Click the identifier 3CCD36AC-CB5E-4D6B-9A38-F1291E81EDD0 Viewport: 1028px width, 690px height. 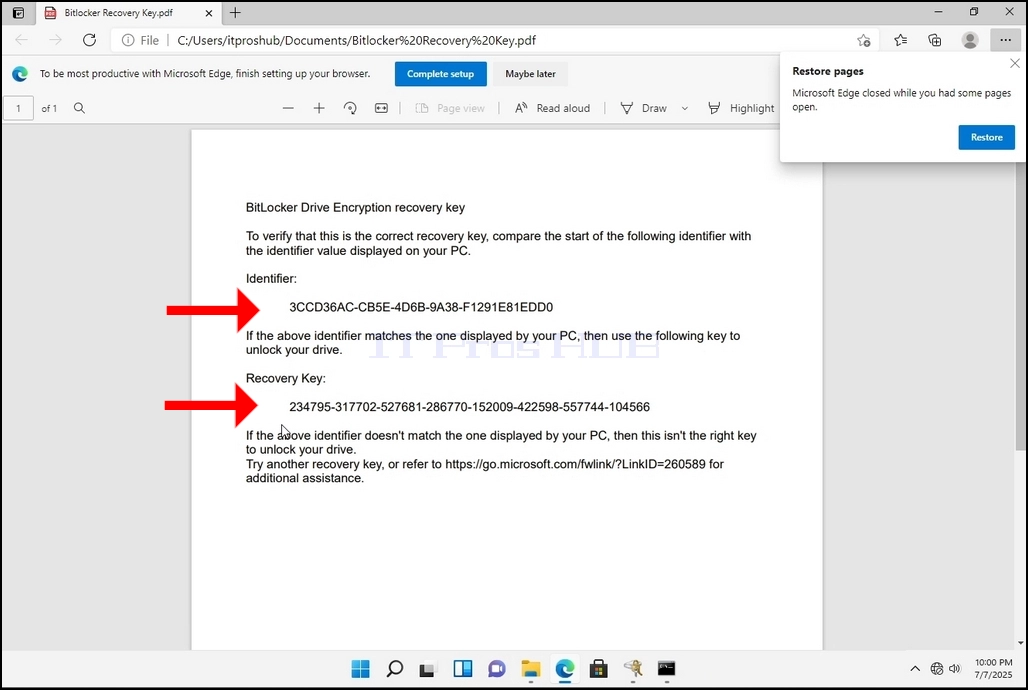click(421, 307)
